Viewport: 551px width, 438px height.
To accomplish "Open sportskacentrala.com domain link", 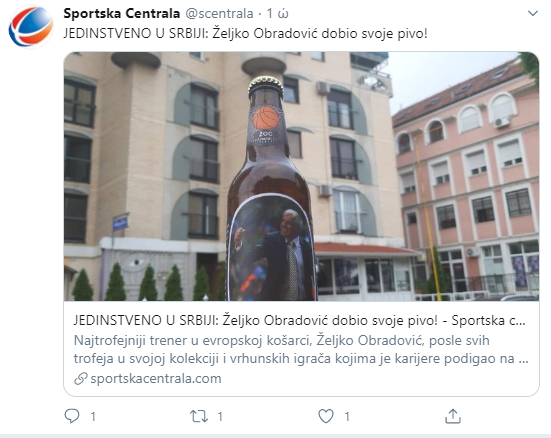I will pos(156,379).
